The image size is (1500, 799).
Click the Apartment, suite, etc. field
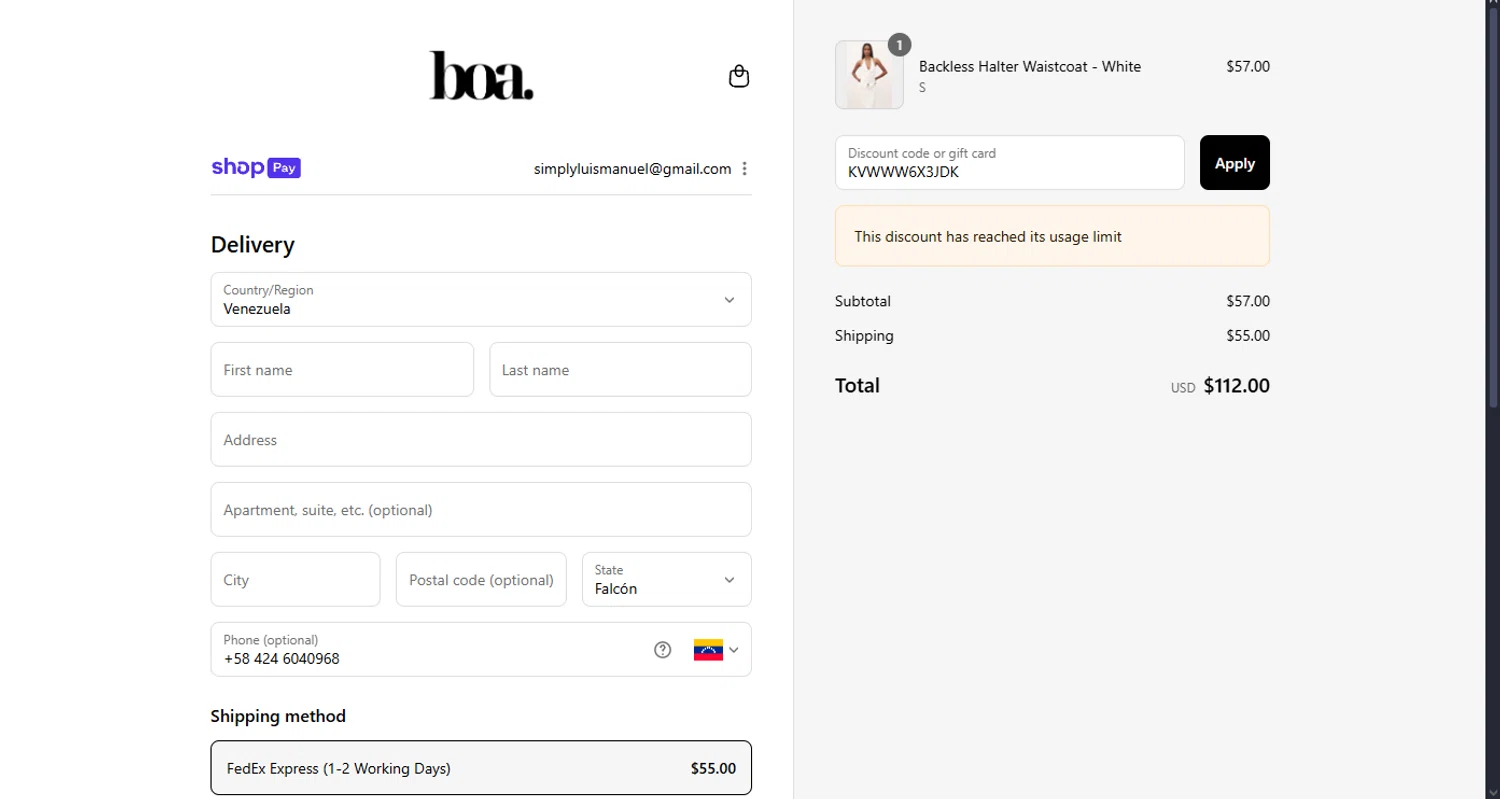[x=481, y=509]
